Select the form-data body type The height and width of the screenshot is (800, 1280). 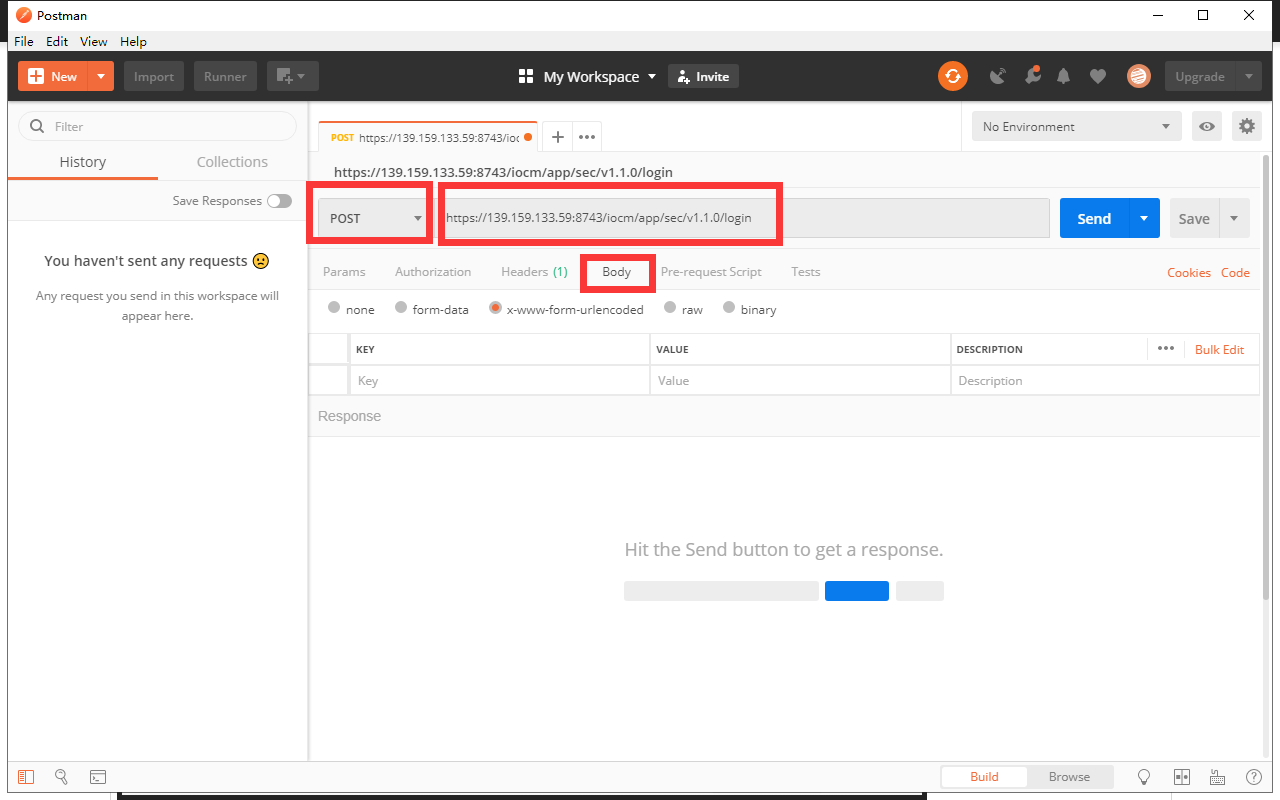[x=401, y=308]
